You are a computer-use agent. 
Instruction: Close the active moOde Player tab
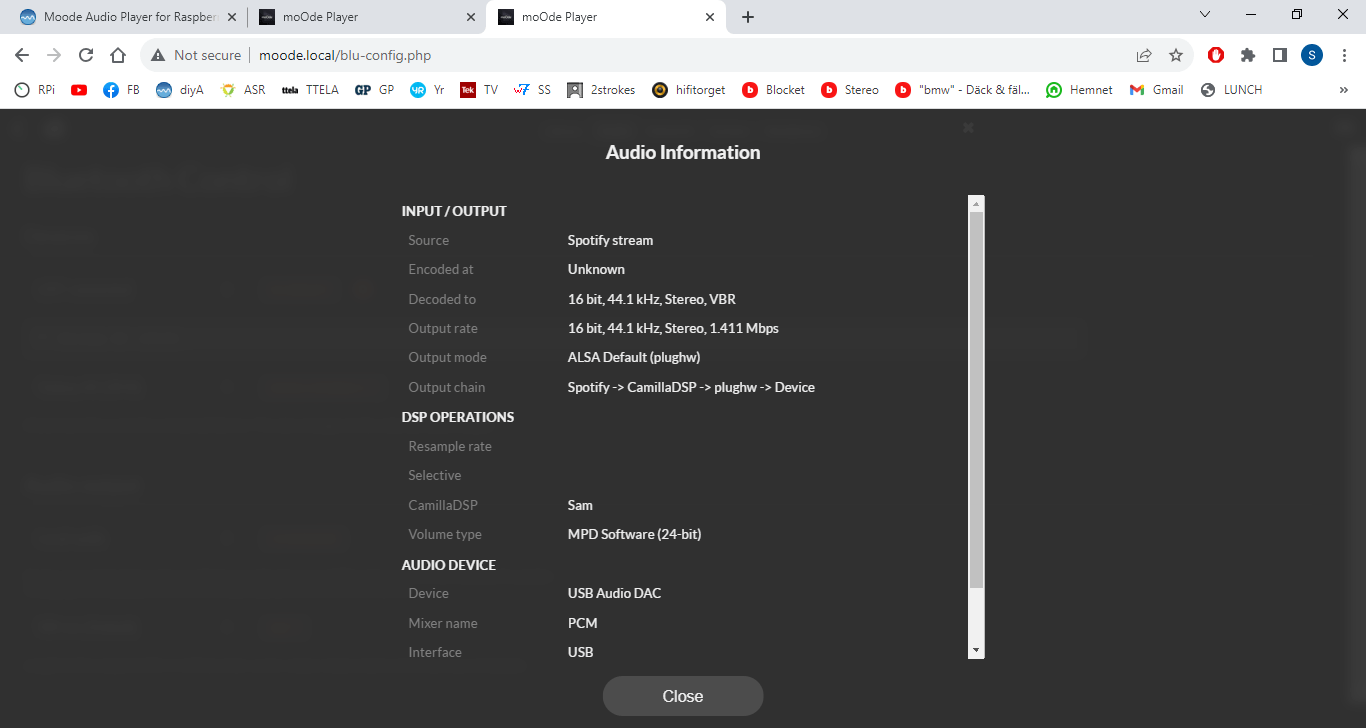pos(710,17)
